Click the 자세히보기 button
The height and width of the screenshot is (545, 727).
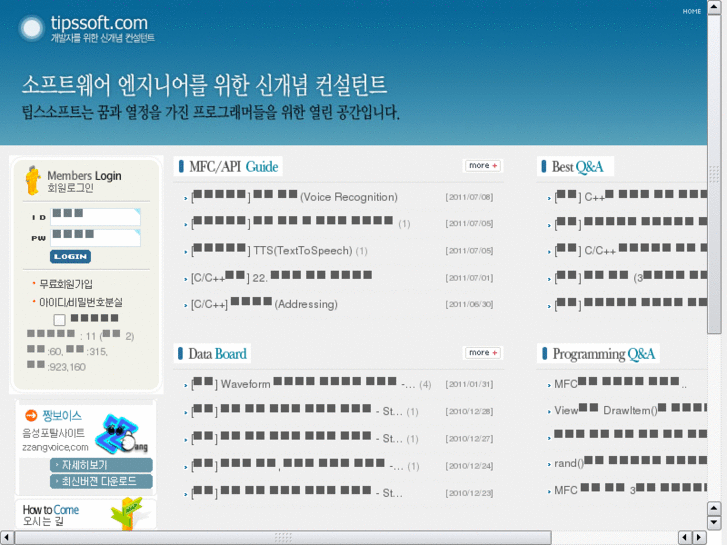point(101,465)
